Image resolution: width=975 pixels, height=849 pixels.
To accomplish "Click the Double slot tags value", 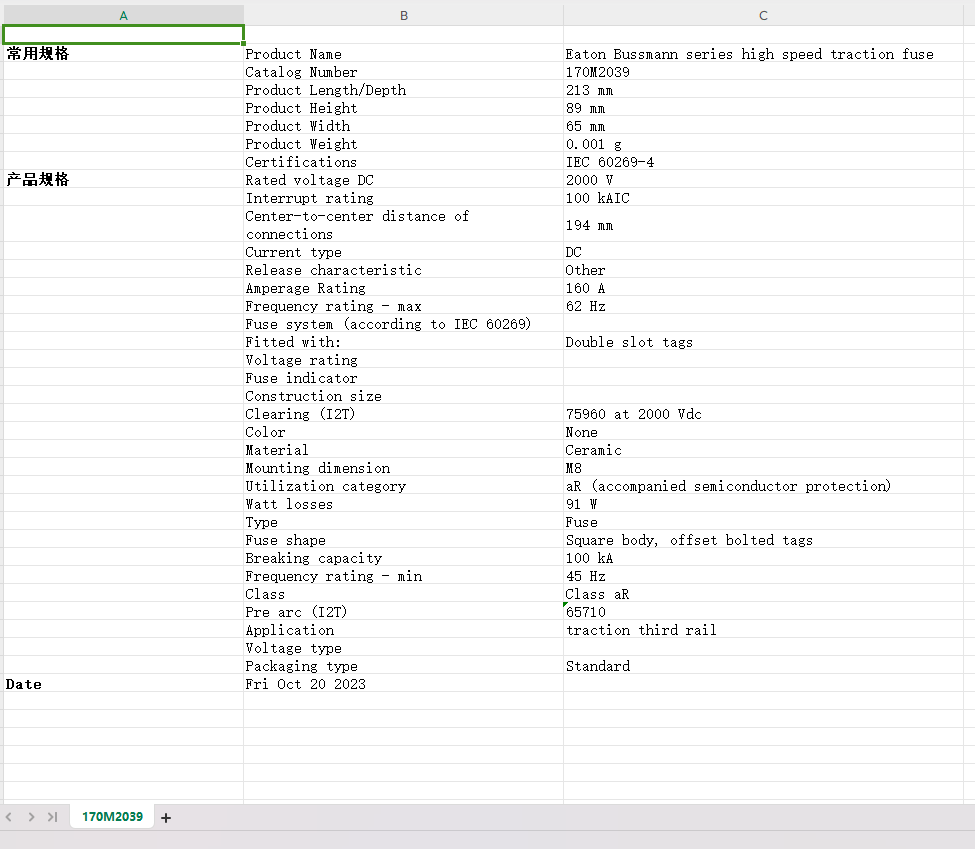I will (x=763, y=342).
